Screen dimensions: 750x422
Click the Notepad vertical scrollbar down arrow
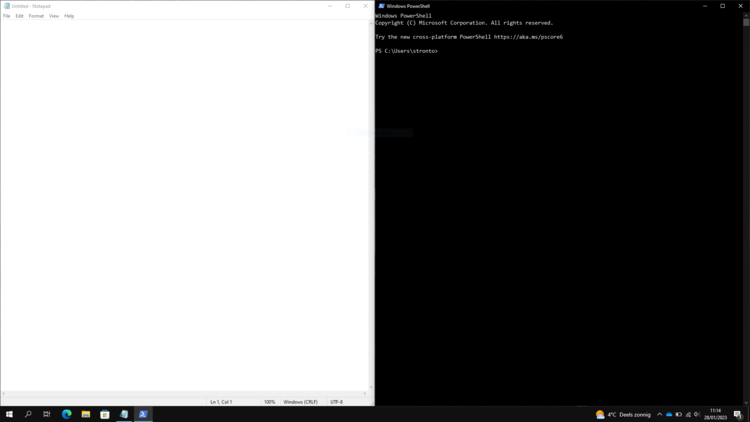(371, 388)
